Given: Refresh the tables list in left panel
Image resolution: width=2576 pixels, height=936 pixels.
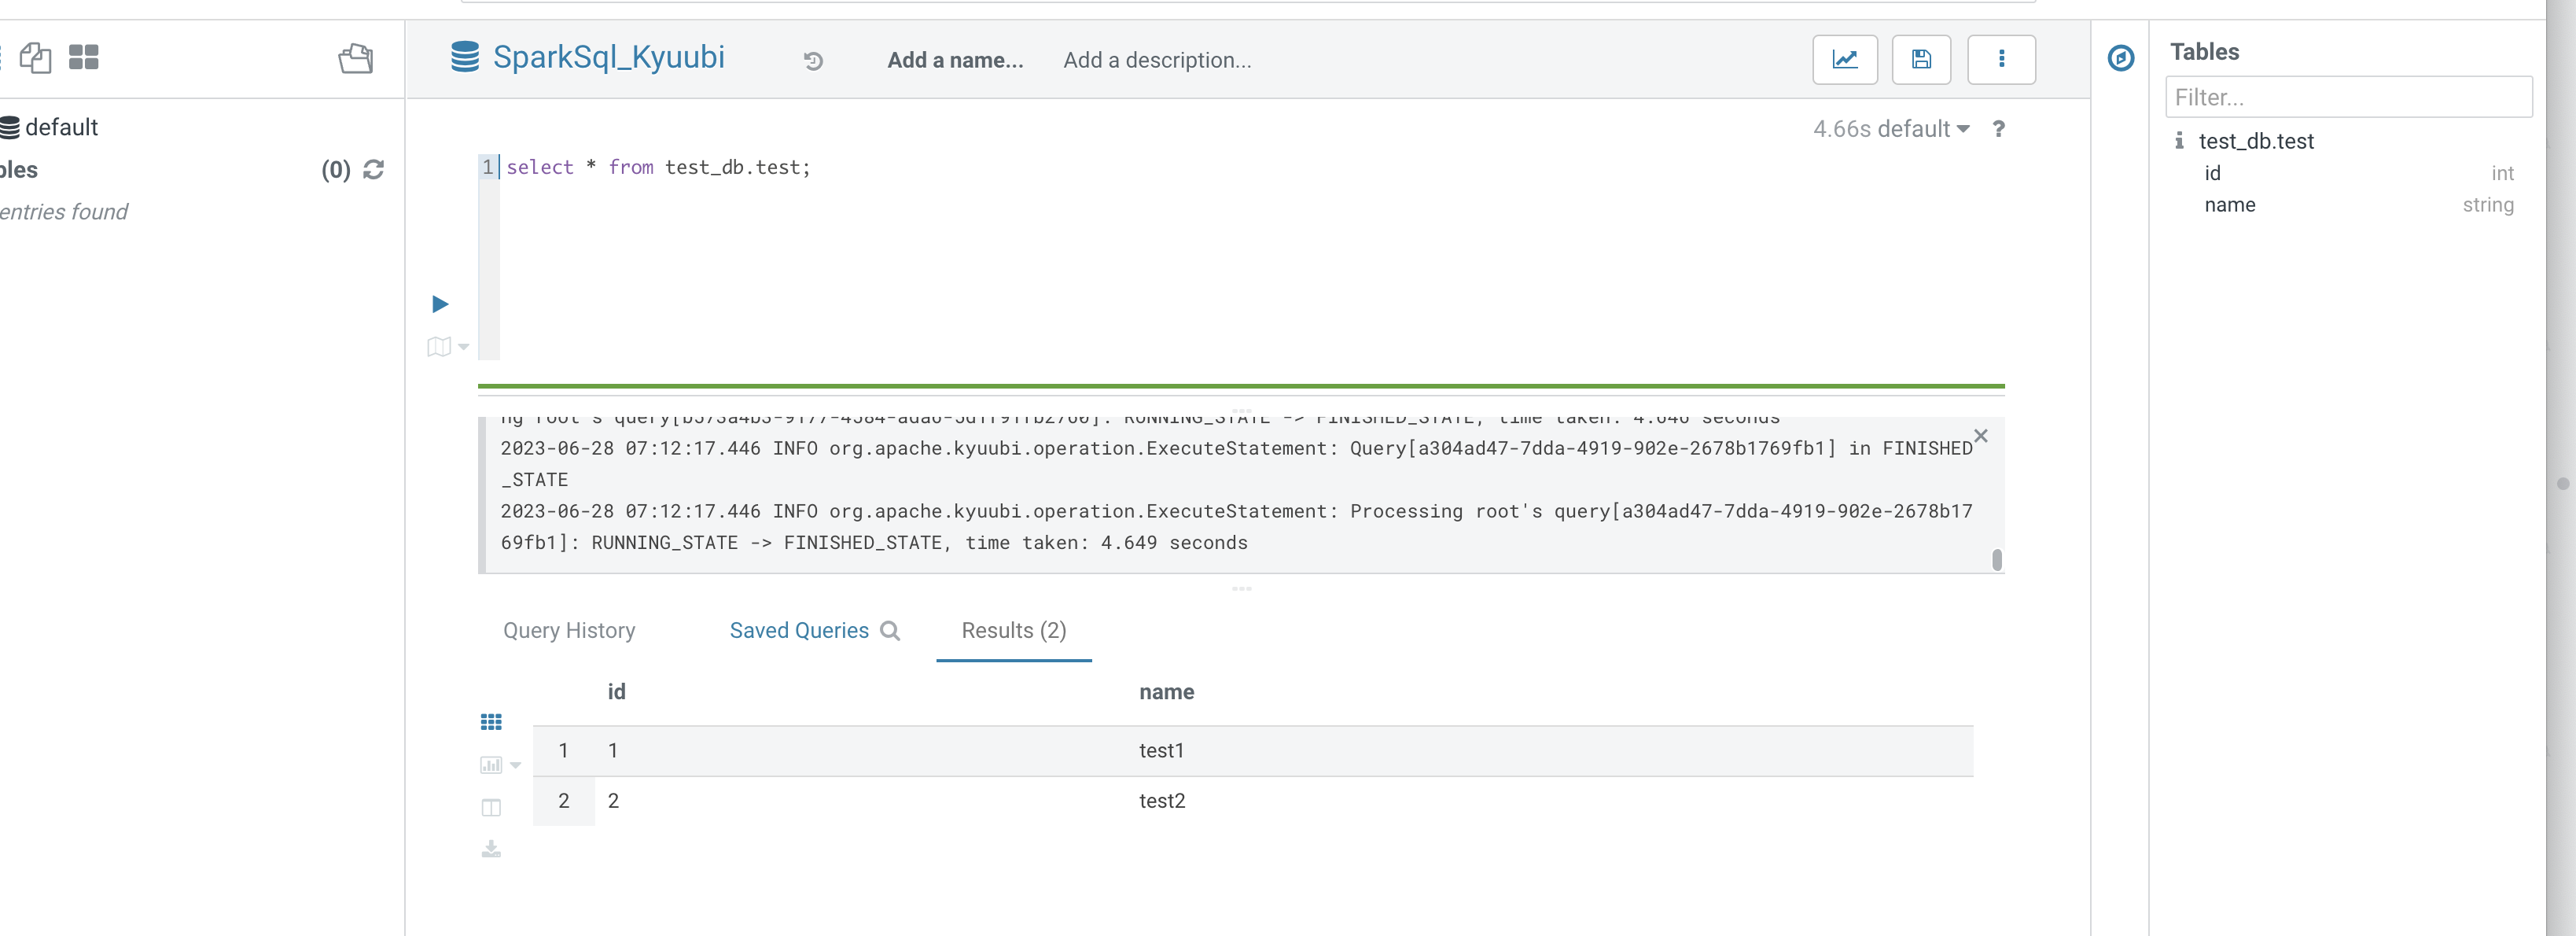Looking at the screenshot, I should [372, 170].
